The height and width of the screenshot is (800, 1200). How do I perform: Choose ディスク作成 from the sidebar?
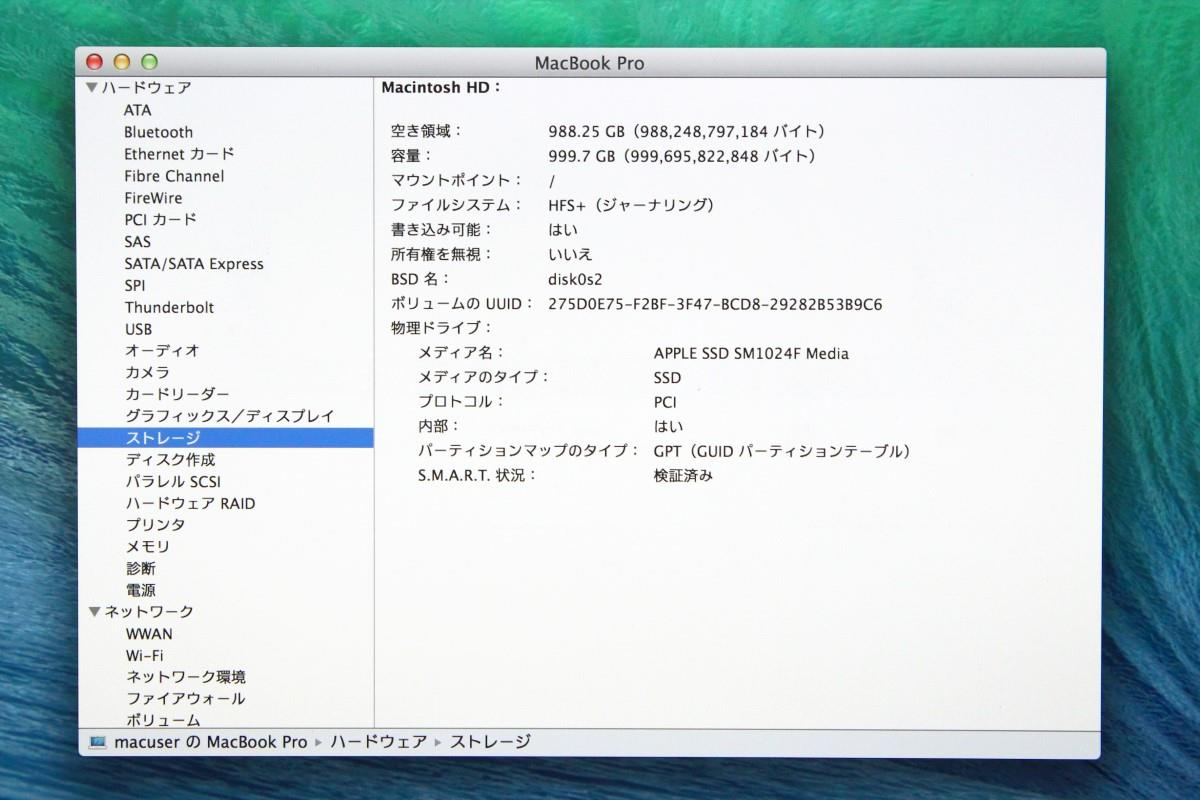pyautogui.click(x=170, y=460)
